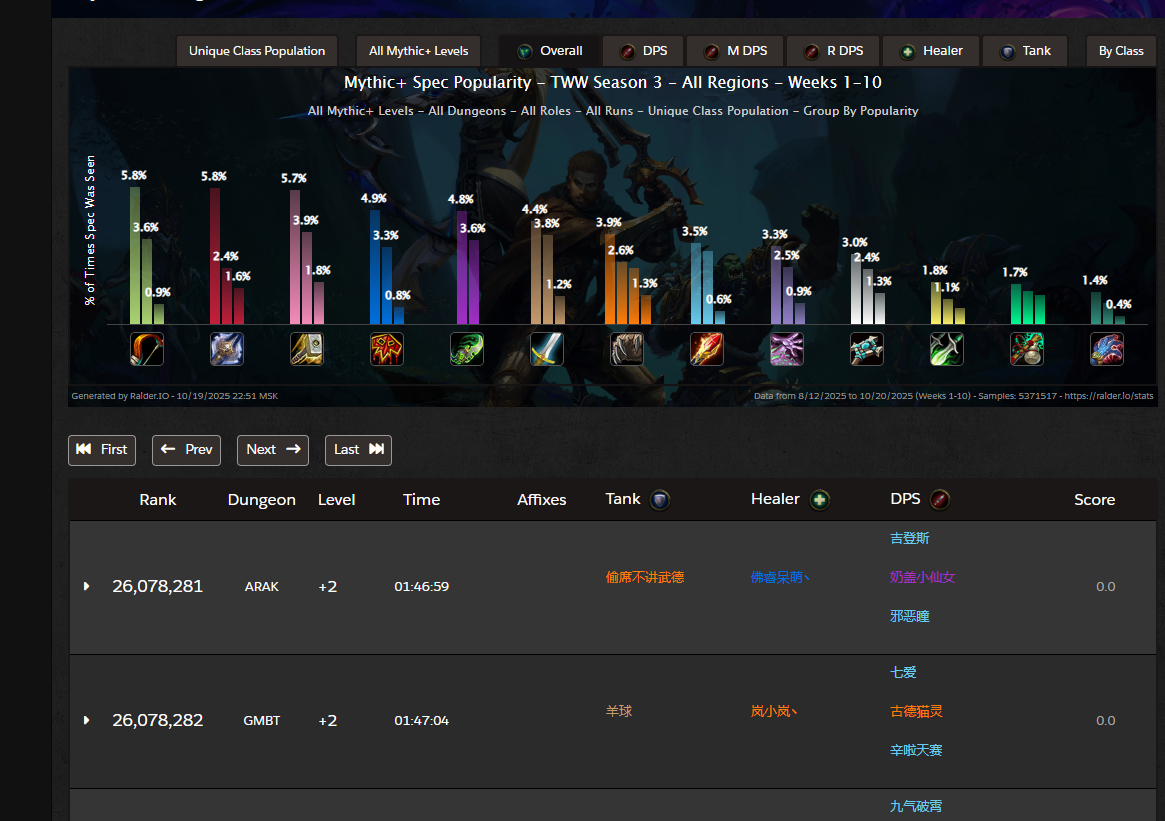Click the ARAK dungeon cell
The image size is (1165, 821).
coord(262,587)
